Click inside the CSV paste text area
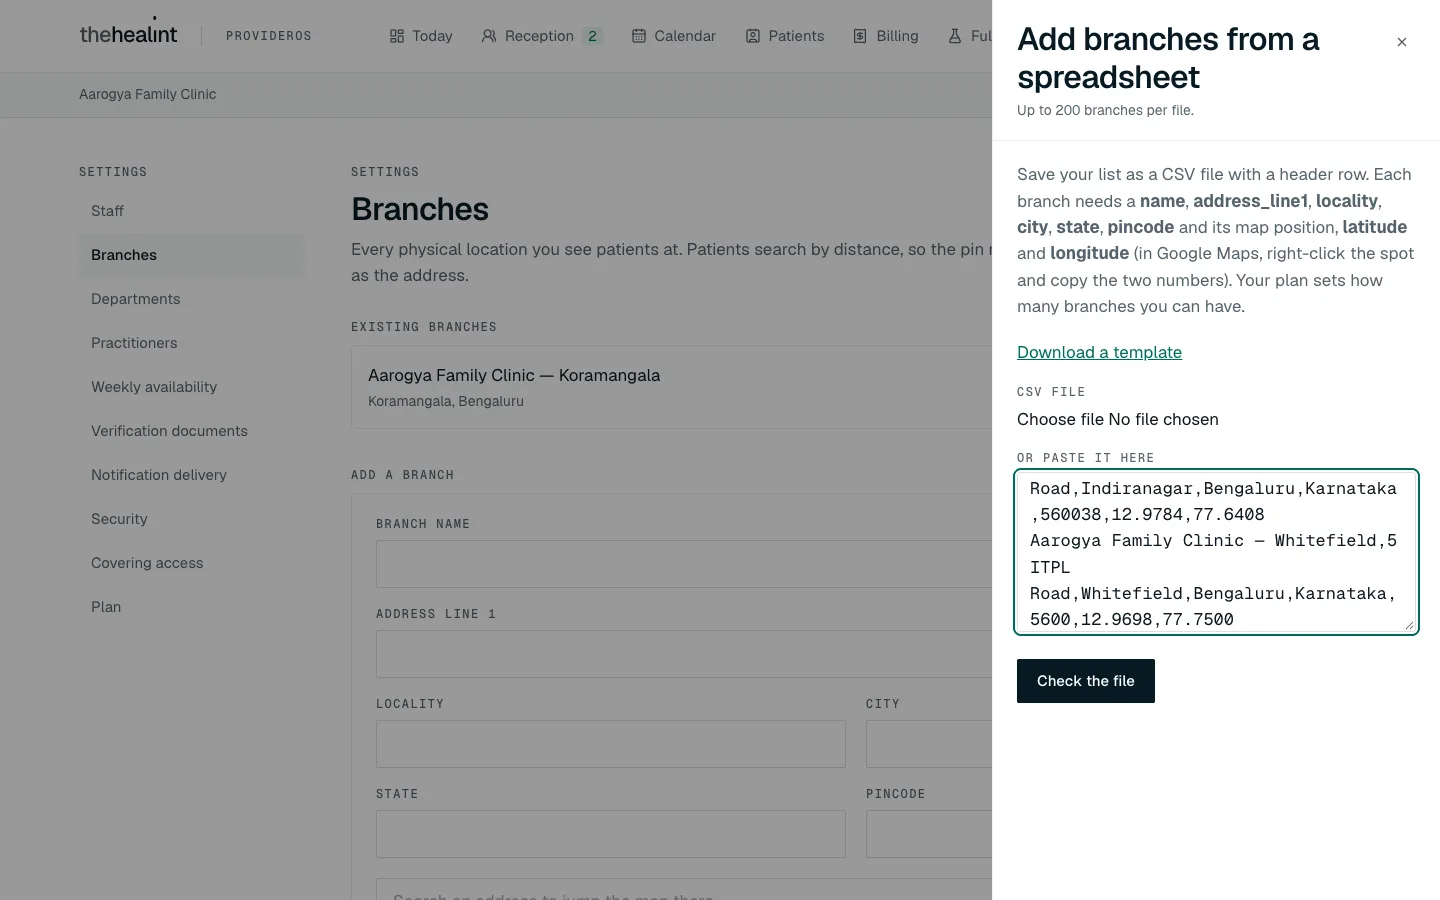 (1217, 552)
